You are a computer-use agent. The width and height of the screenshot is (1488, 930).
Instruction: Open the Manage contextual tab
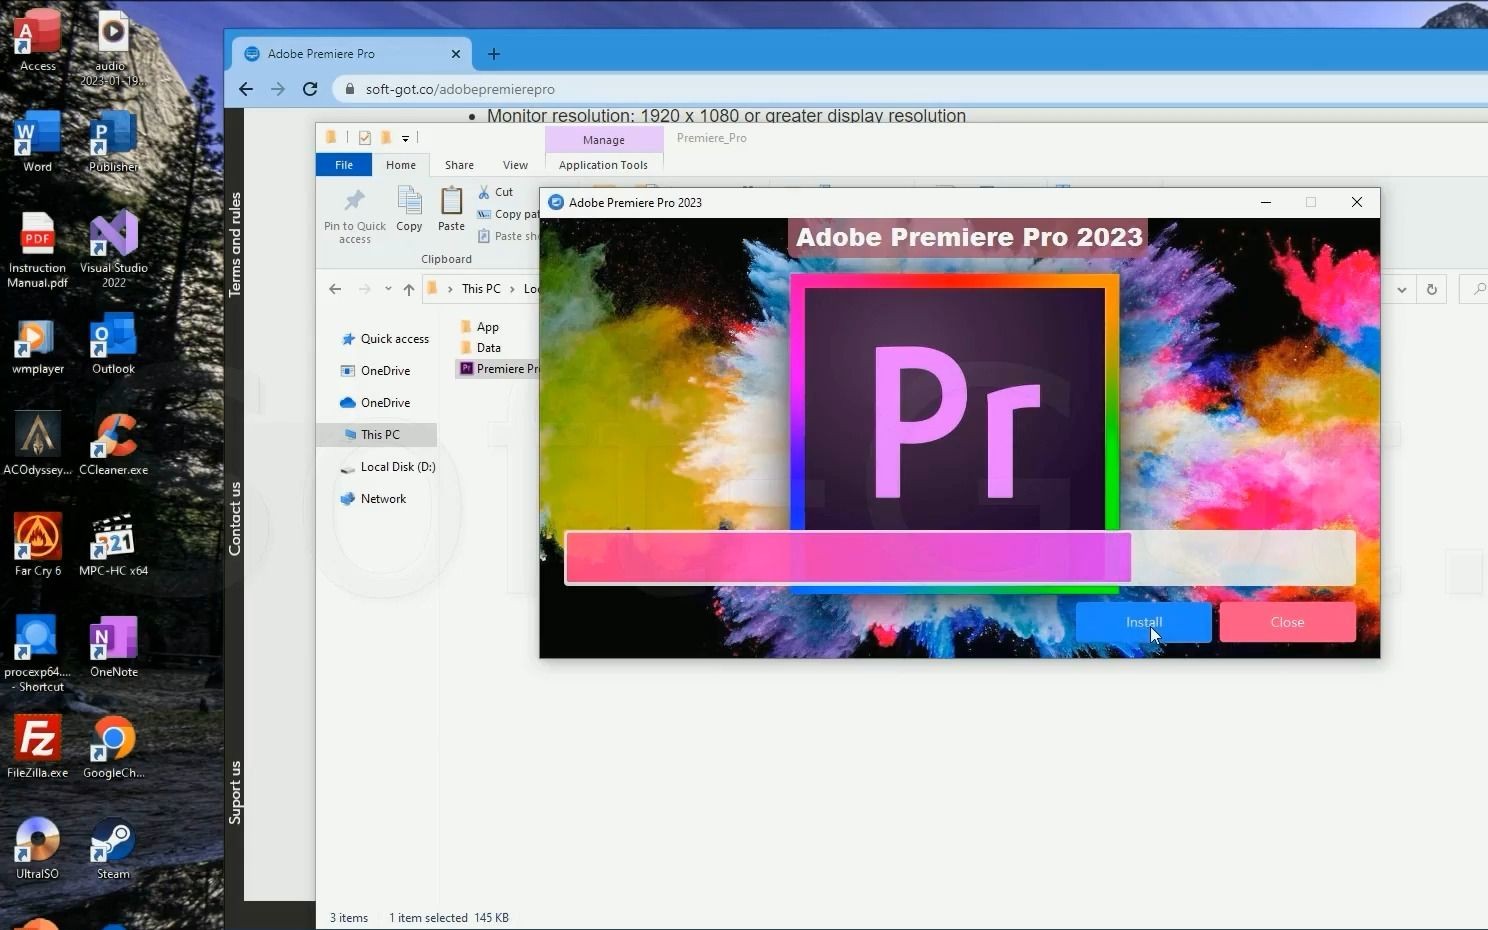604,140
